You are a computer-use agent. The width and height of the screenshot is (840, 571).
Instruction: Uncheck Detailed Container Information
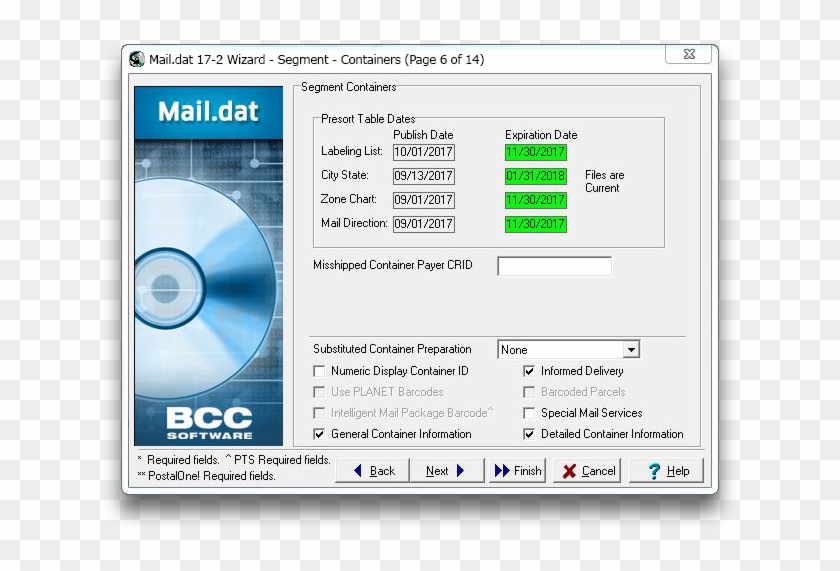[x=529, y=434]
